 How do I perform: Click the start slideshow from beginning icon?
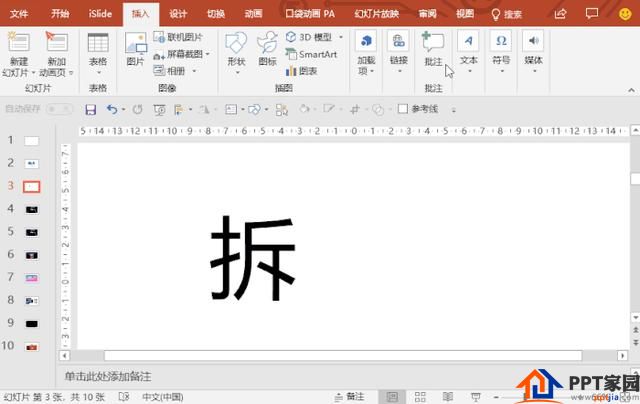[x=159, y=109]
